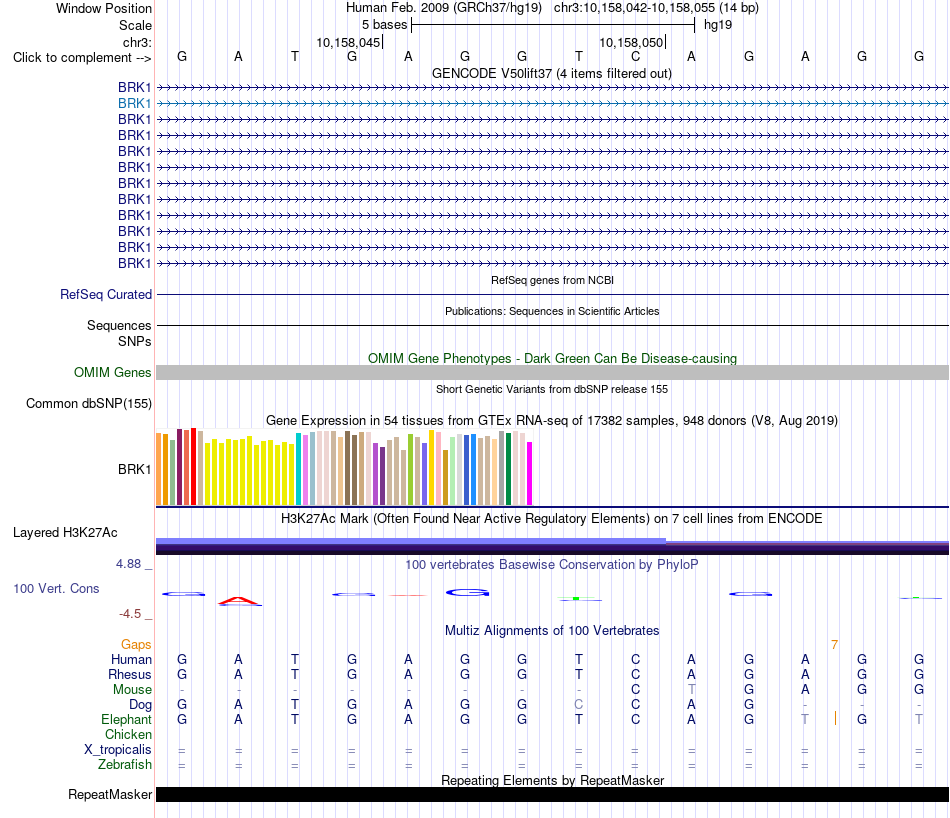Open 'Short Genetic Variants from dbSNP release 155'
Screen dimensions: 950x818
(x=552, y=389)
